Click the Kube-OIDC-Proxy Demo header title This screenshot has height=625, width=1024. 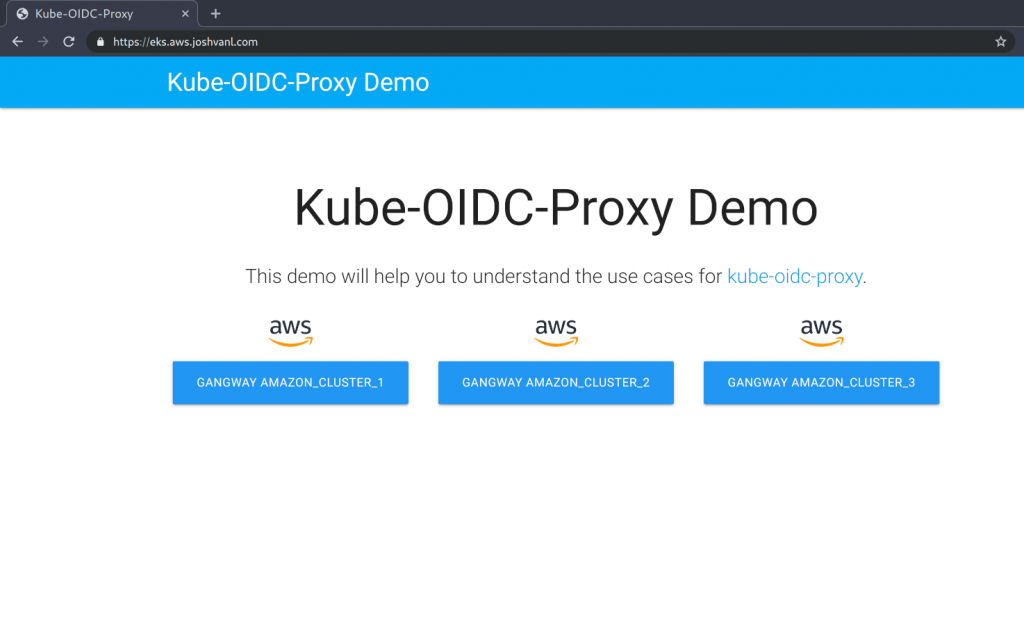click(298, 82)
